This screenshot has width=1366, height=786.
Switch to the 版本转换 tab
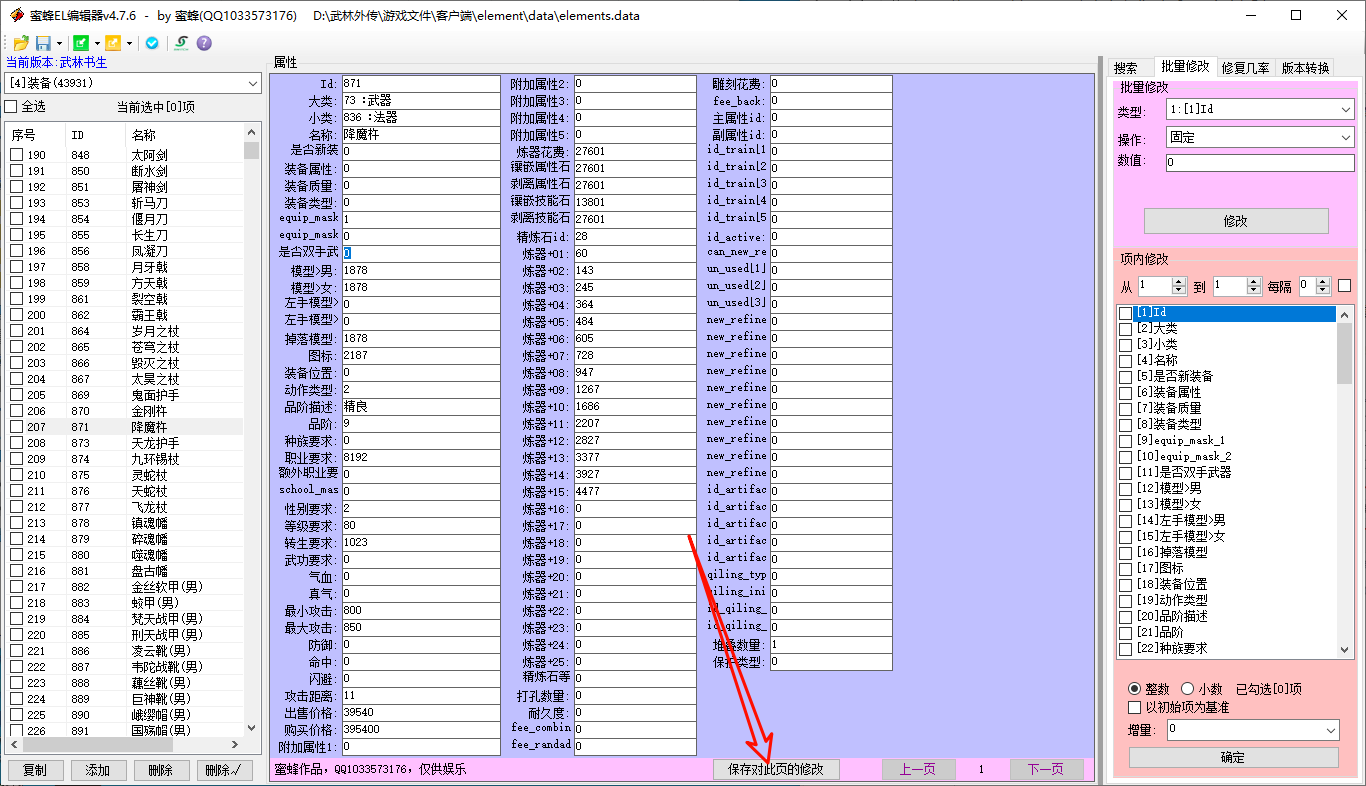pyautogui.click(x=1305, y=68)
